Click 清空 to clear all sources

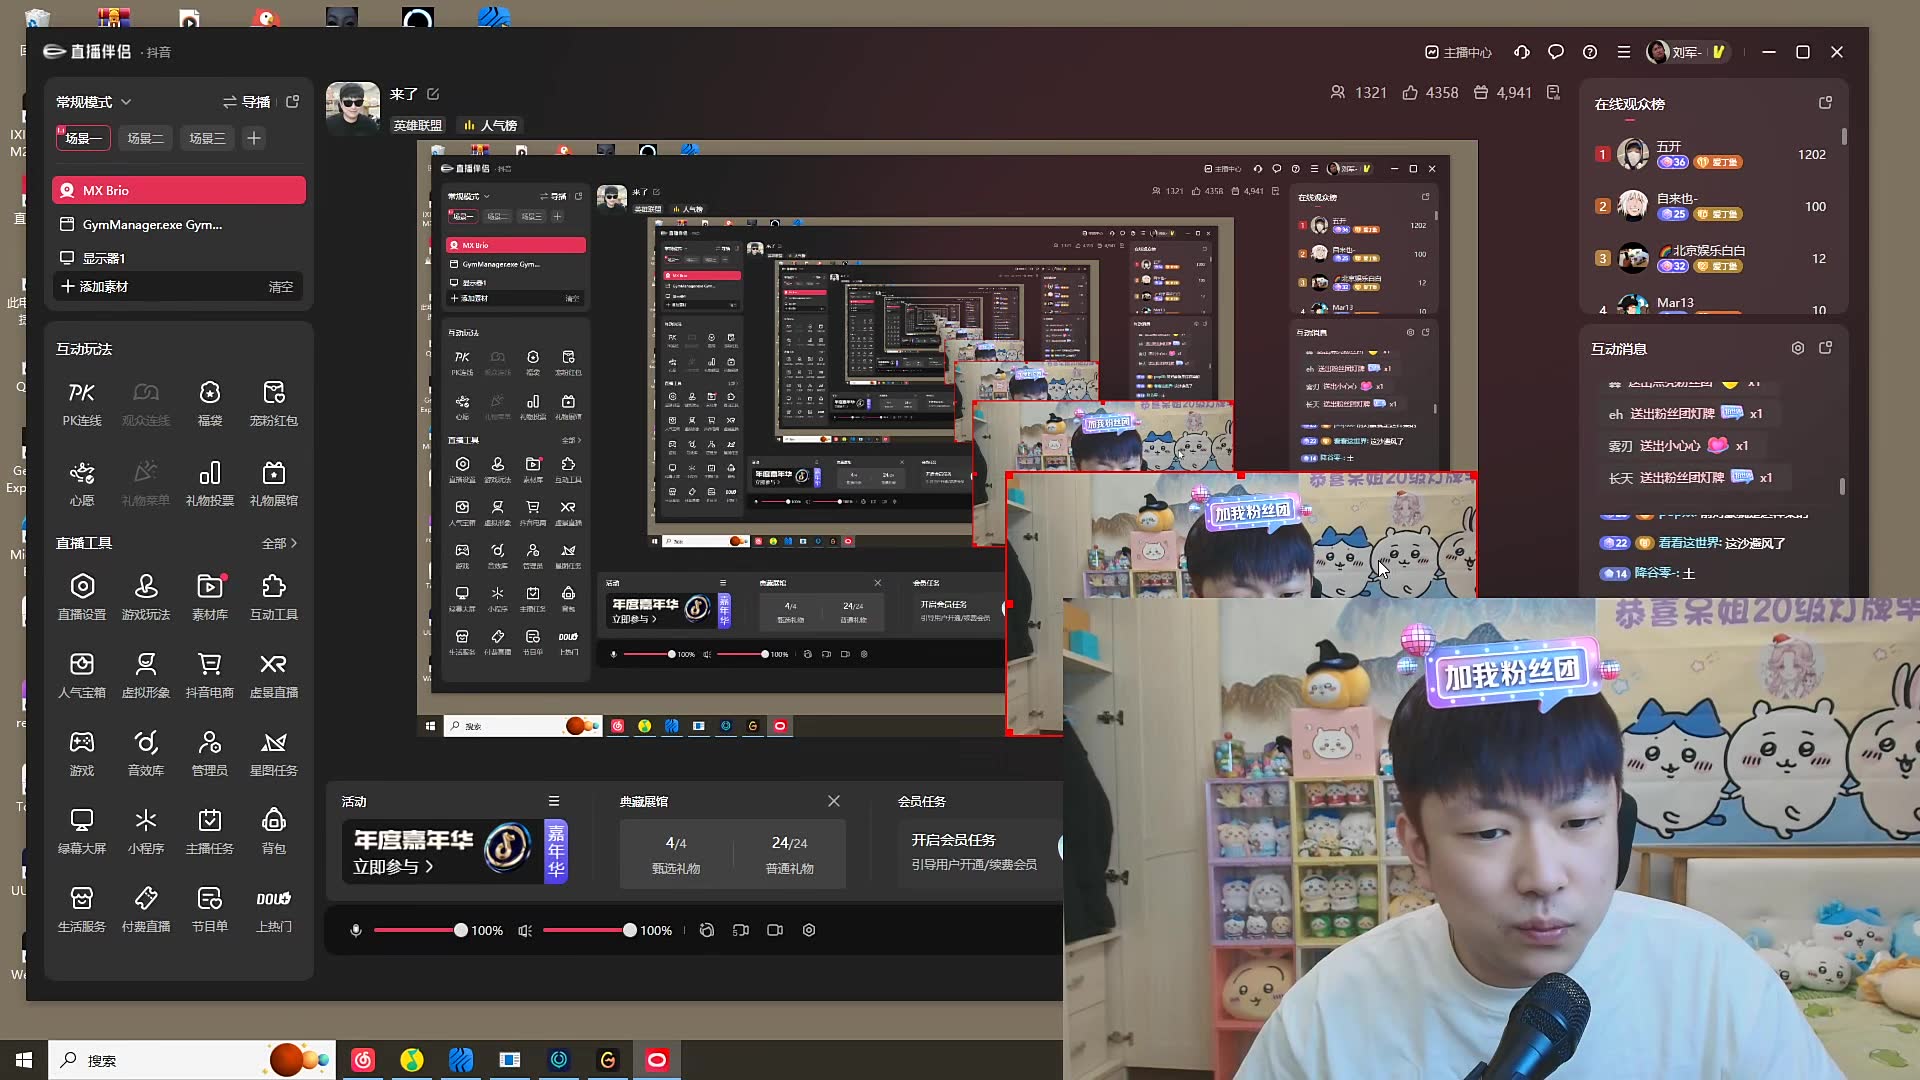(x=281, y=286)
